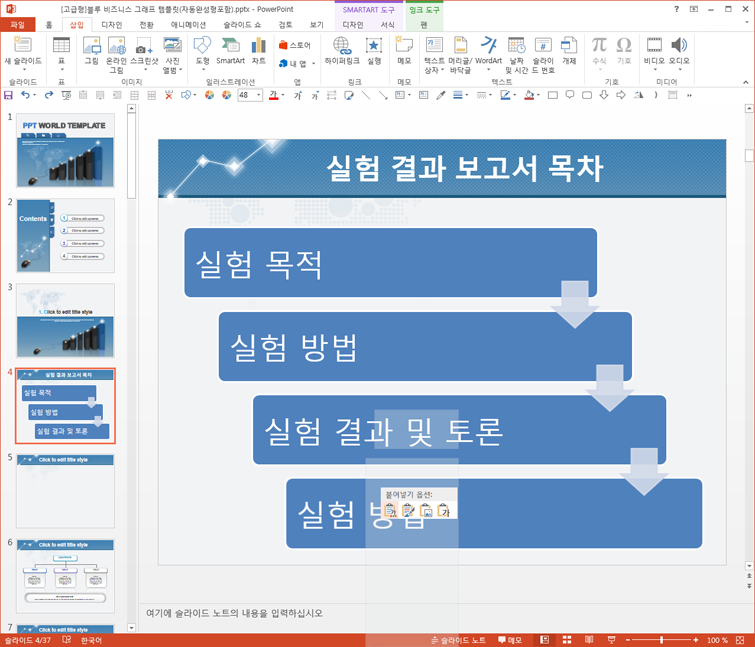Switch to the Design (디자인) ribbon tab
This screenshot has height=647, width=755.
tap(112, 25)
